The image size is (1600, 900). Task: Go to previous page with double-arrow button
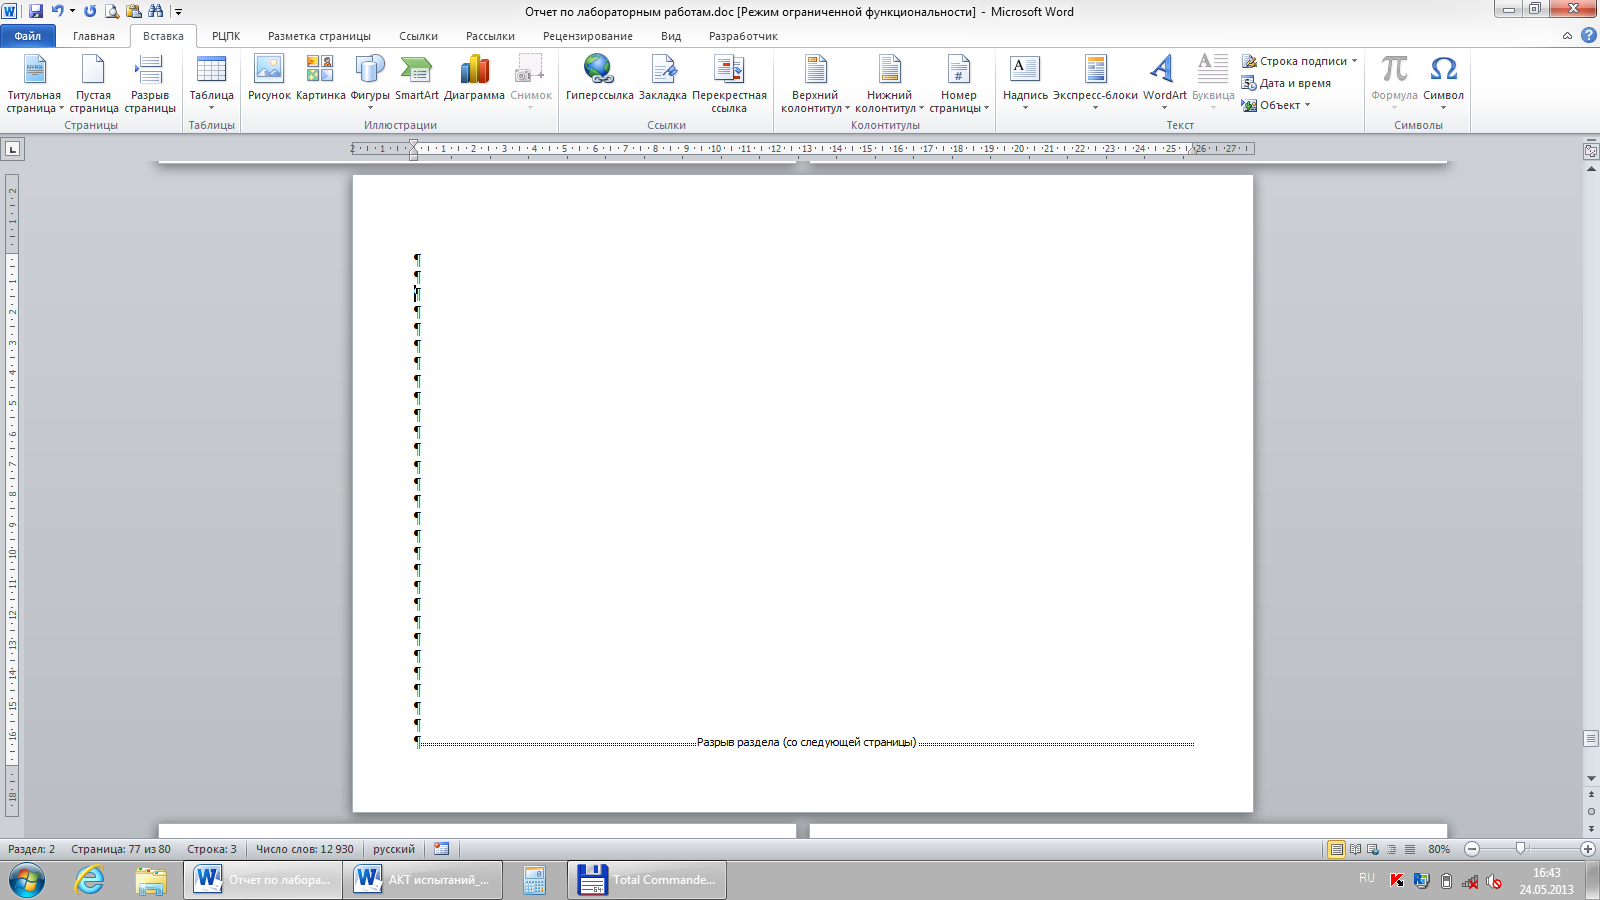pos(1591,795)
